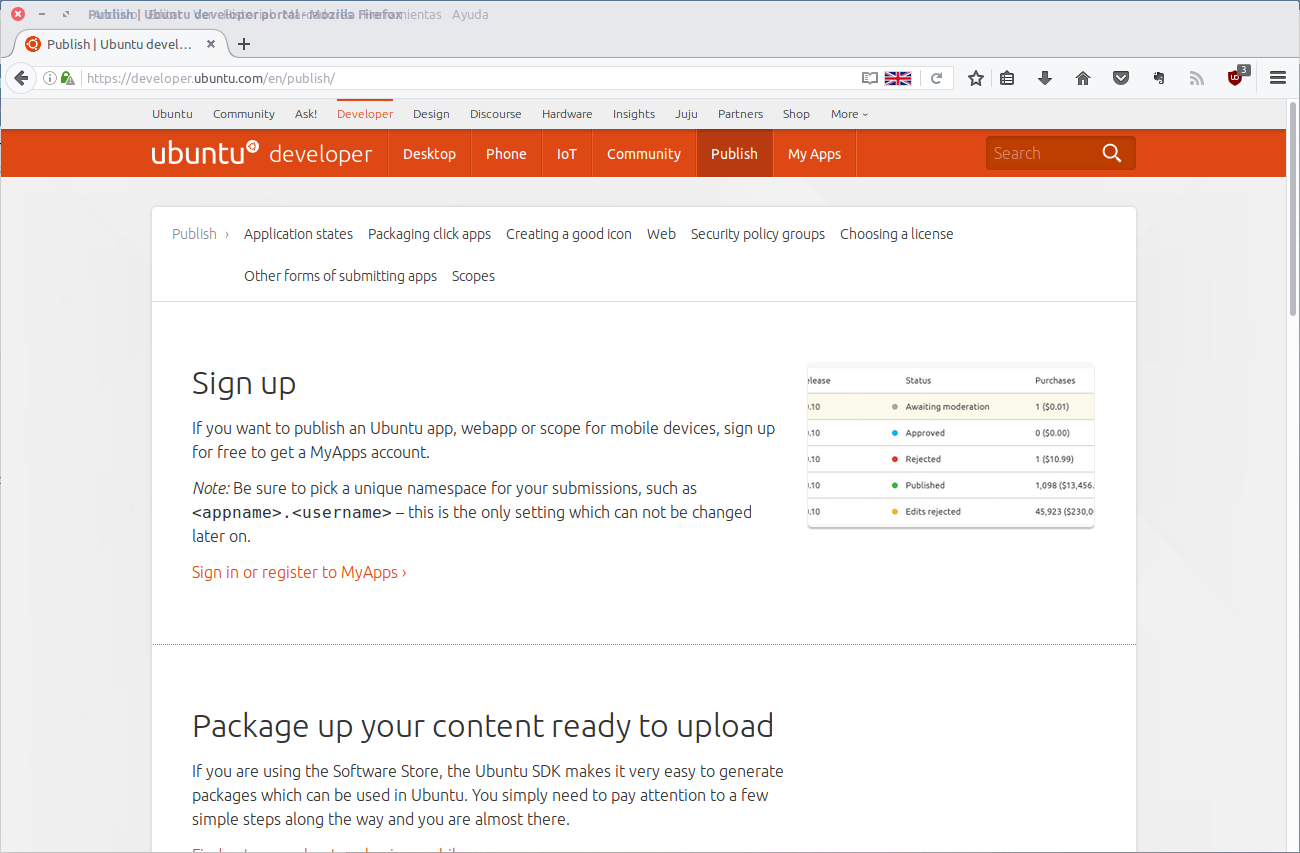
Task: Open Choosing a license link
Action: tap(896, 234)
